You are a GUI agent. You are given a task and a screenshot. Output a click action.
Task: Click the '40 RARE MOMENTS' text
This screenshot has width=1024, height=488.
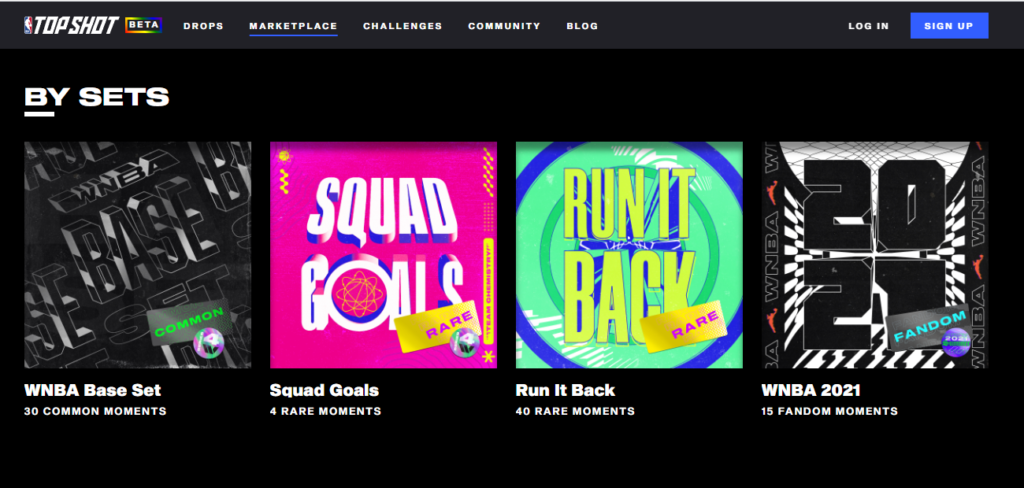point(575,412)
